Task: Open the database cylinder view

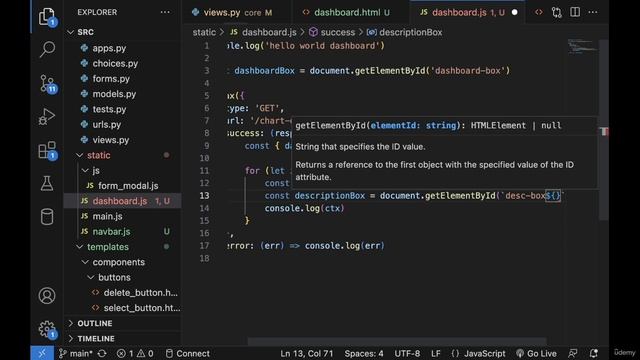Action: point(47,217)
